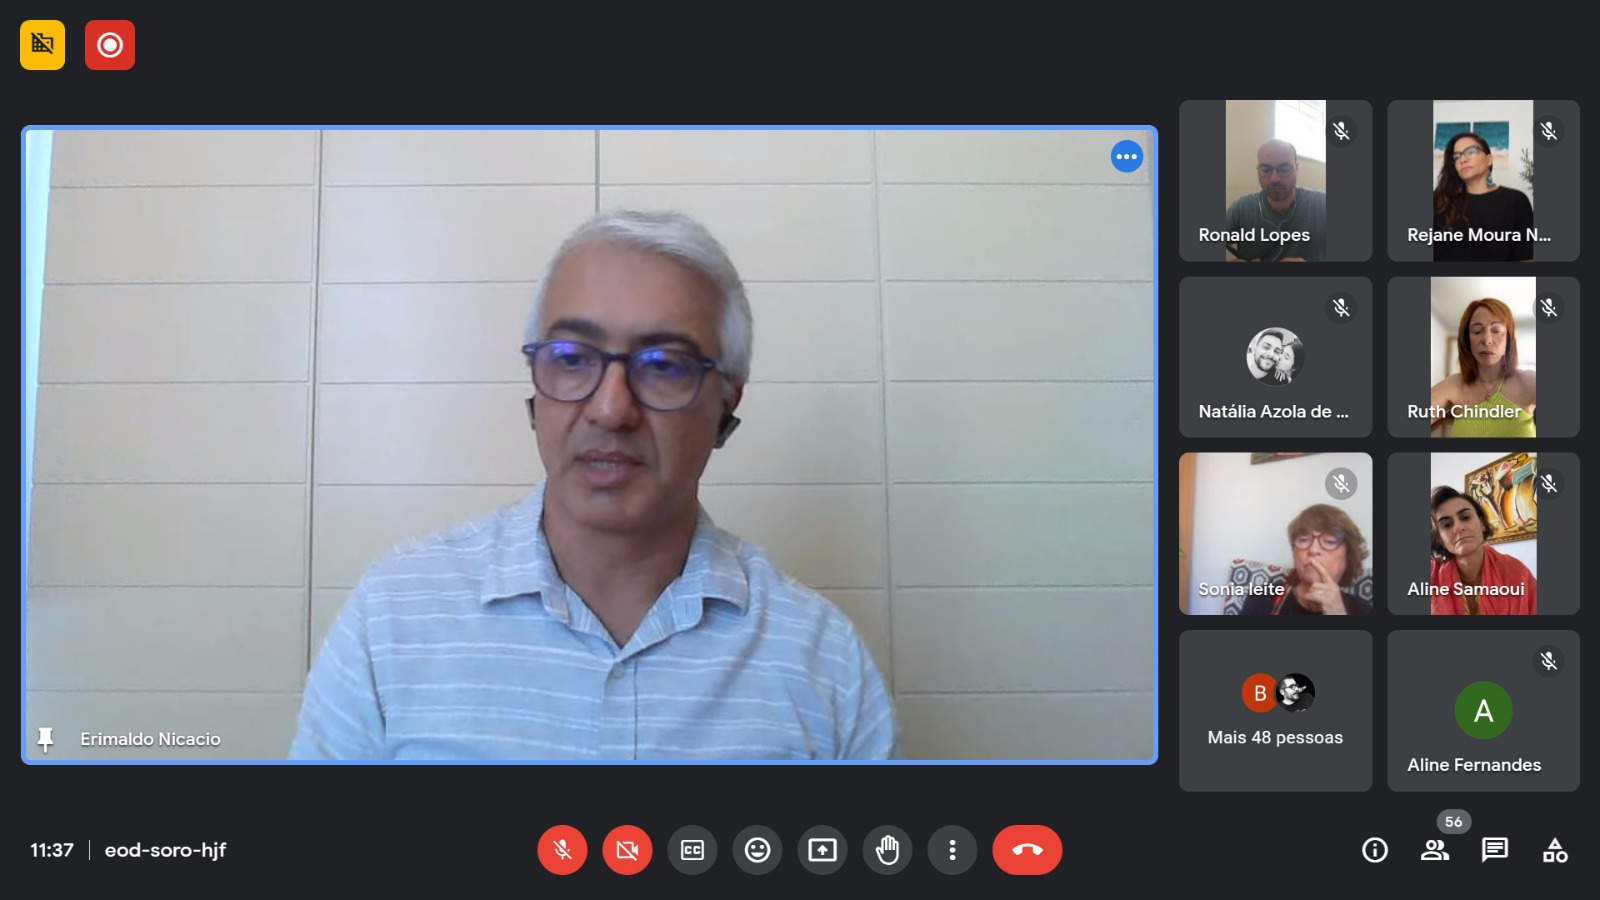Click muted mic icon on Natália Azola tile
Screen dimensions: 1600x900
pos(1341,308)
